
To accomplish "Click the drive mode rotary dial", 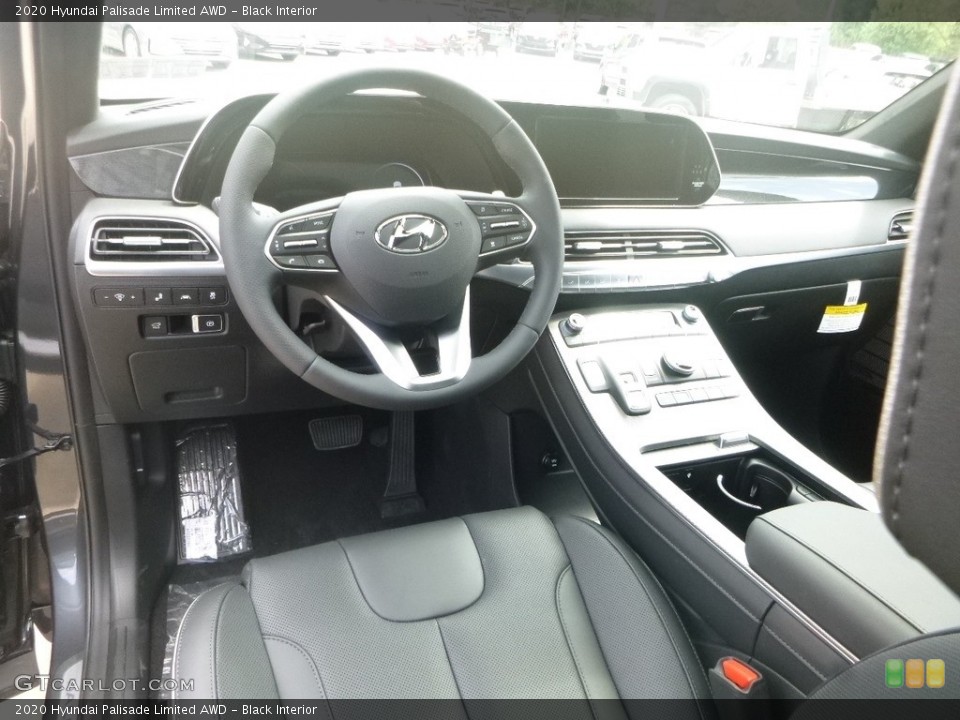I will click(x=678, y=365).
